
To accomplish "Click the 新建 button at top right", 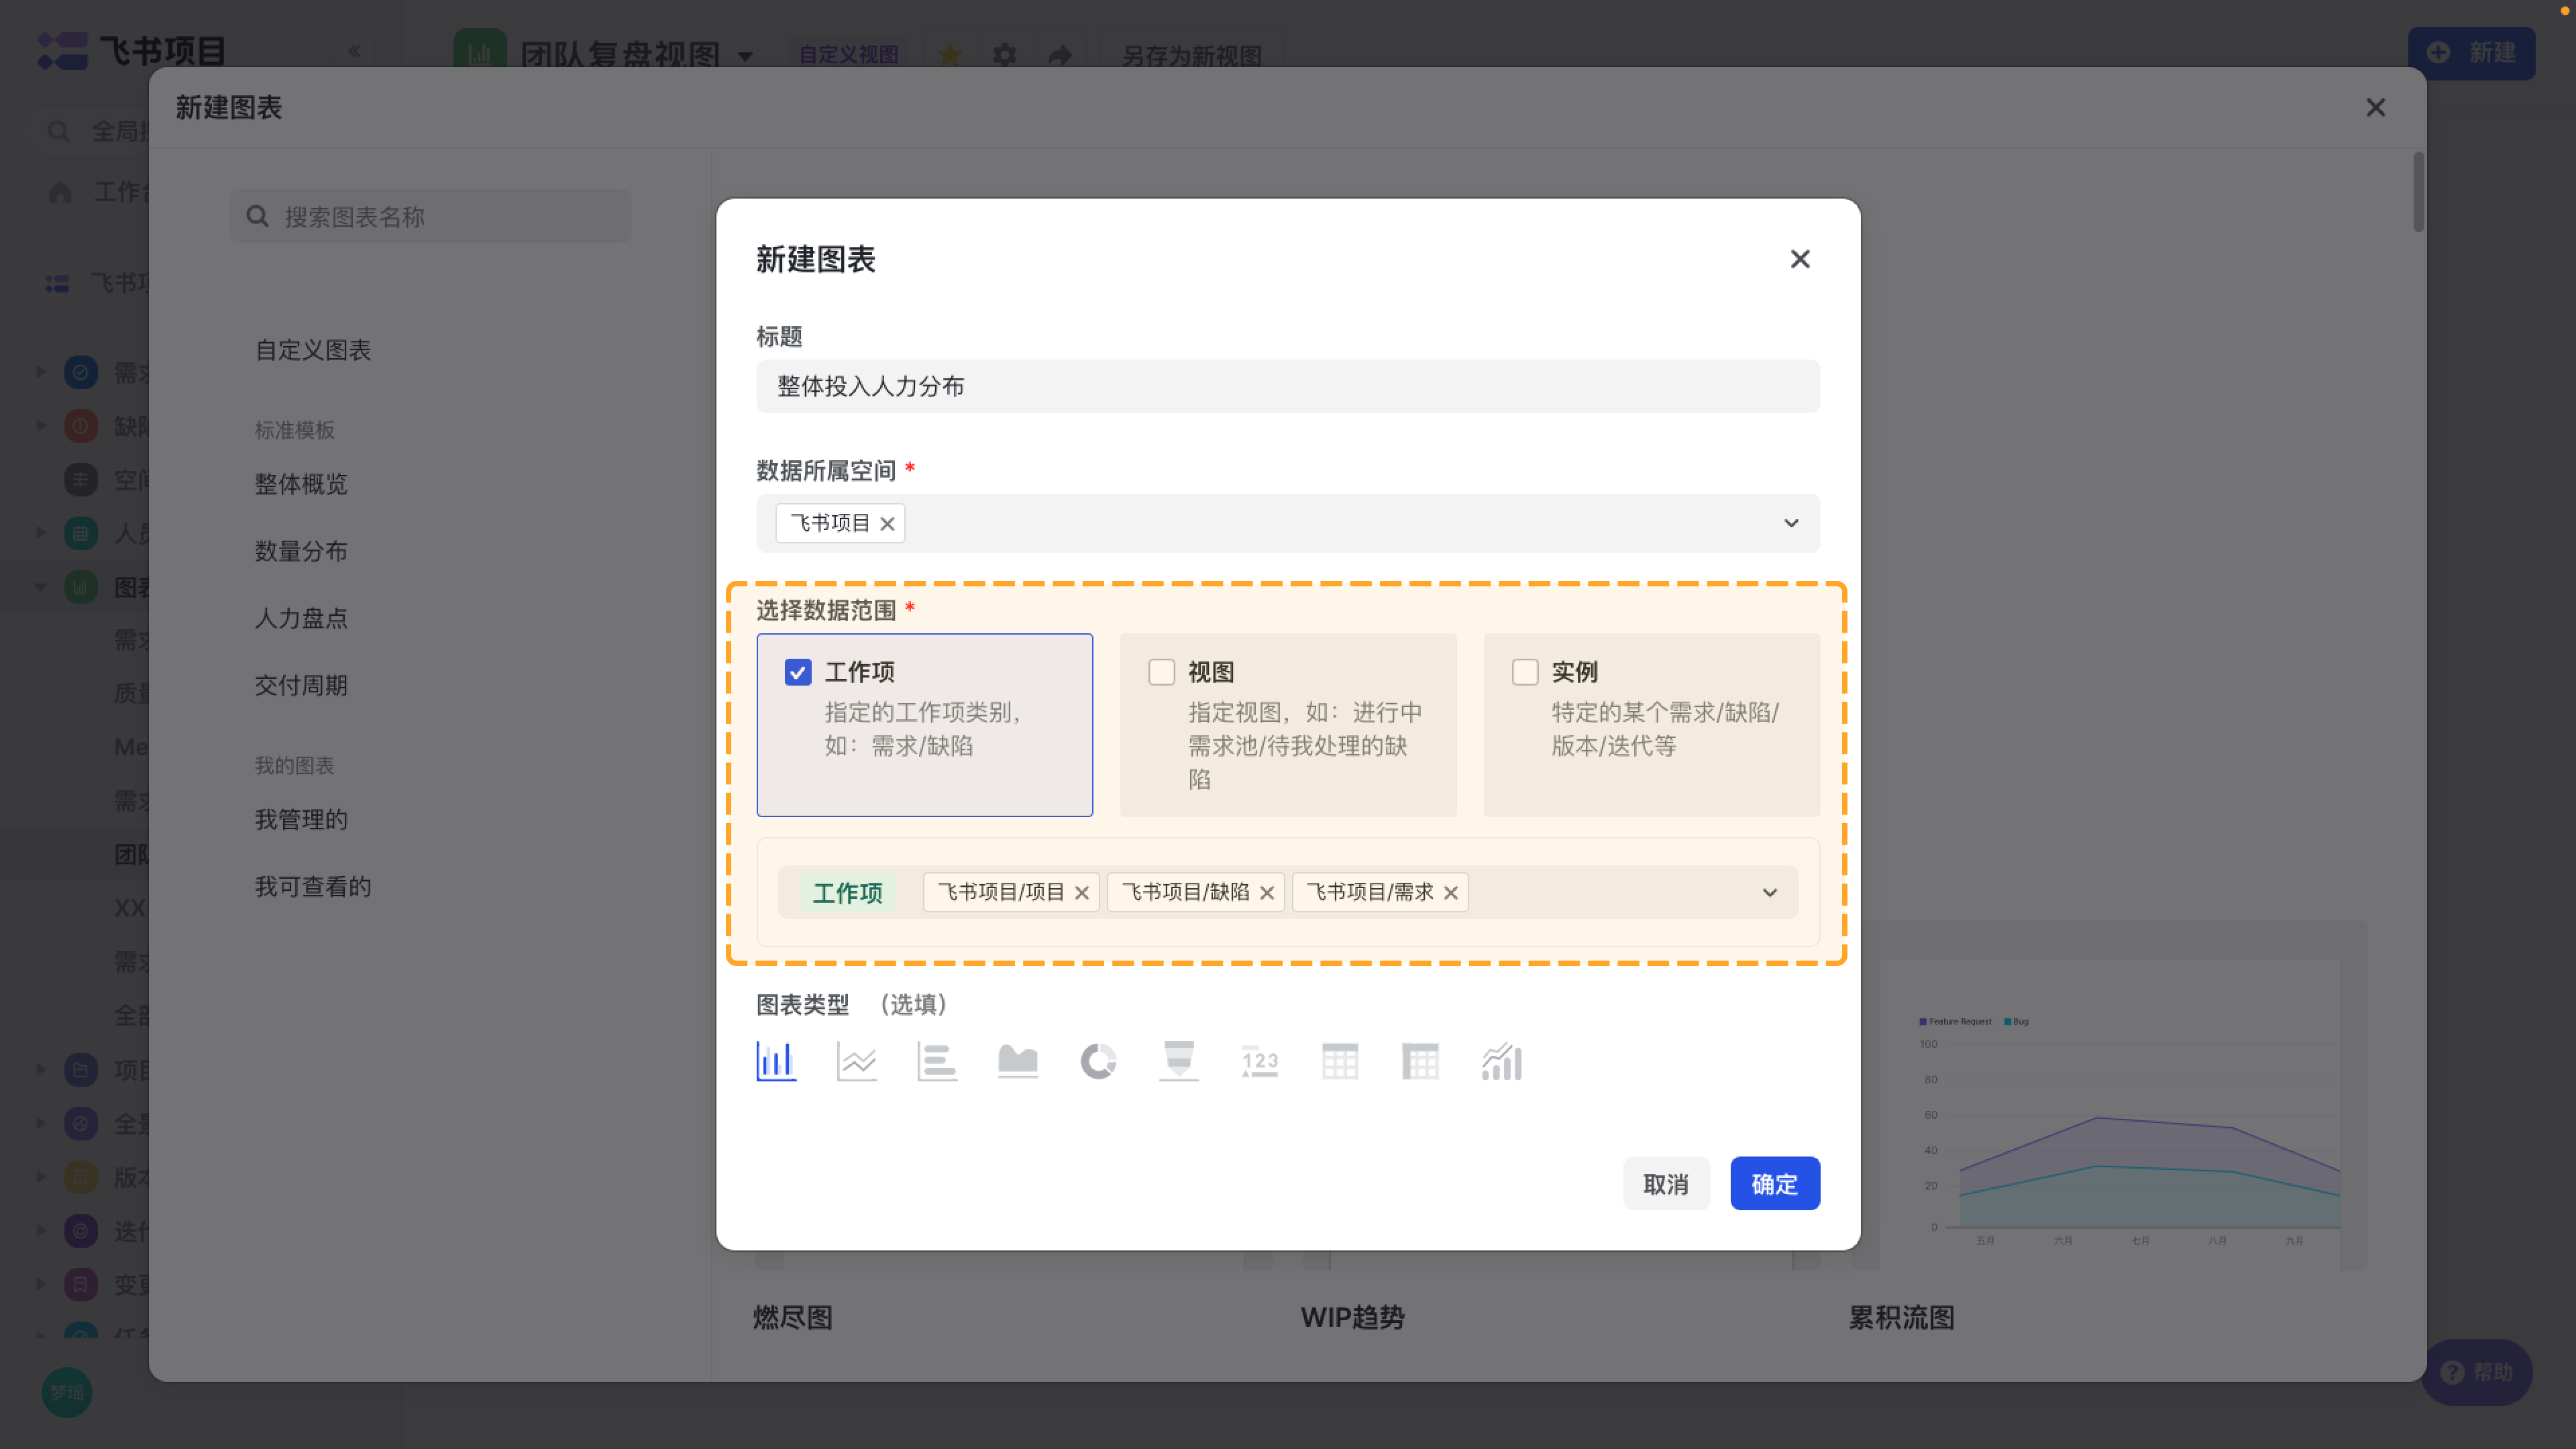I will (x=2471, y=53).
